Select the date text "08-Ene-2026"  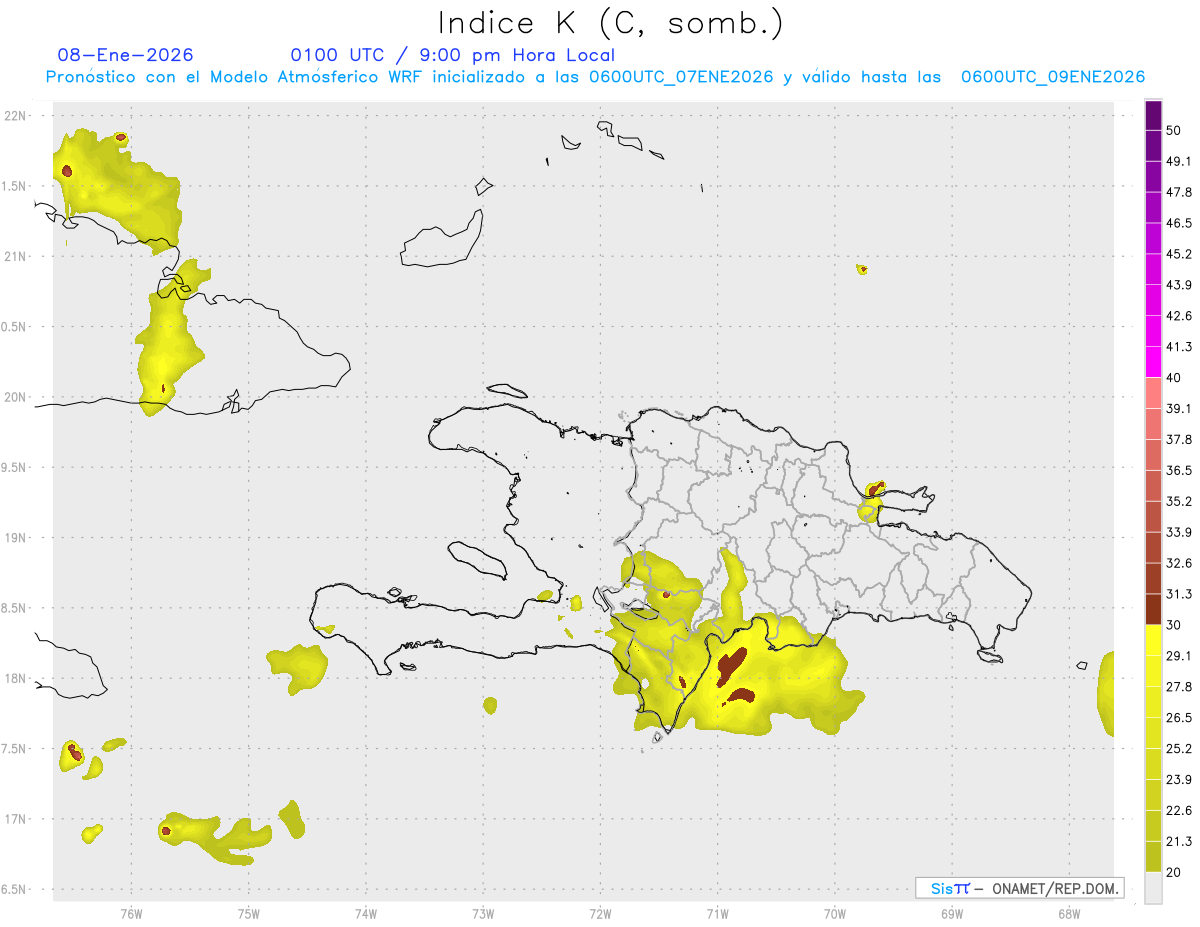125,55
